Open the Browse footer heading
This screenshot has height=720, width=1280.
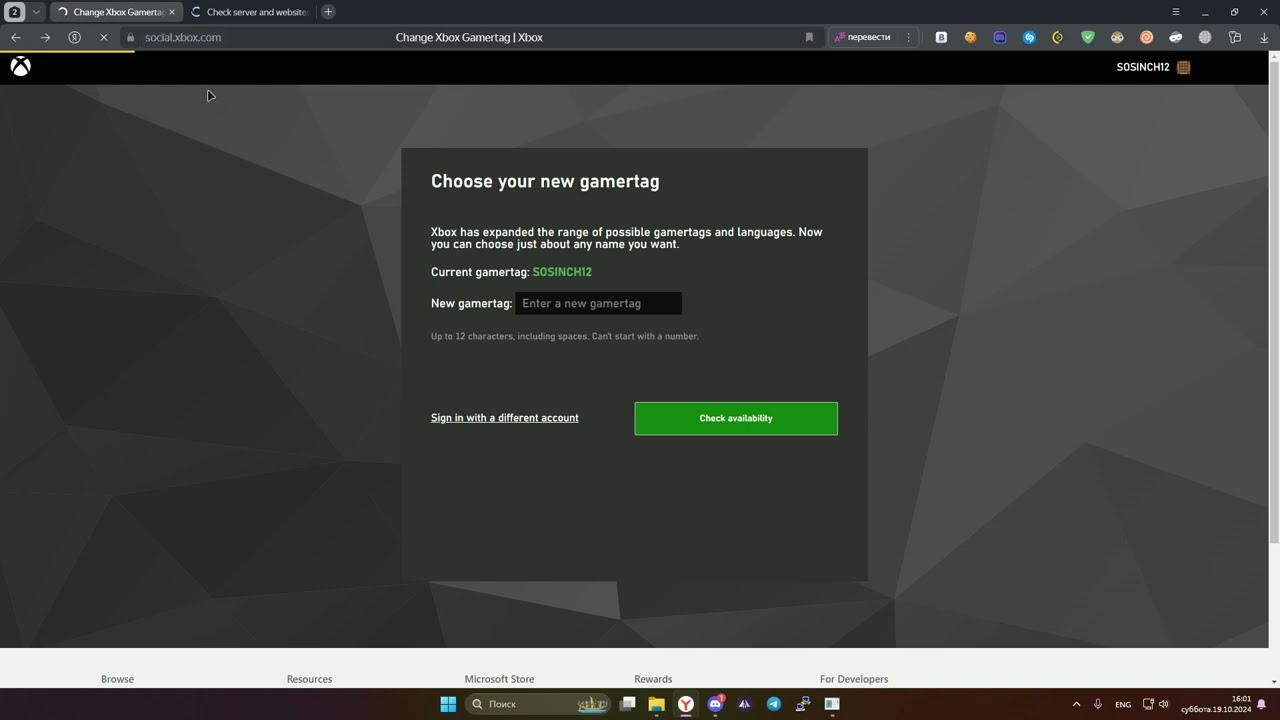point(117,679)
